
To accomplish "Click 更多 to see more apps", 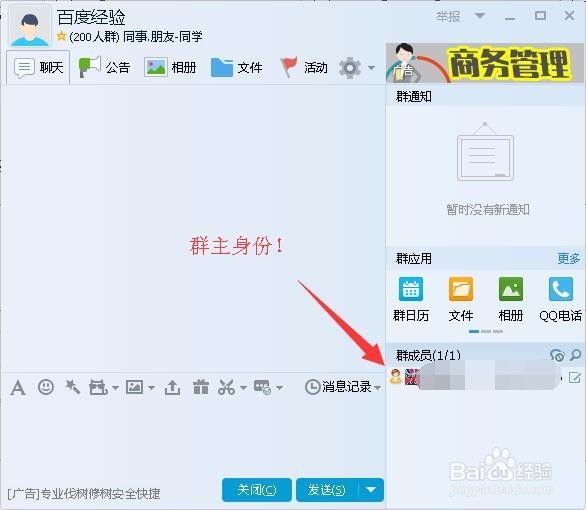I will tap(569, 259).
